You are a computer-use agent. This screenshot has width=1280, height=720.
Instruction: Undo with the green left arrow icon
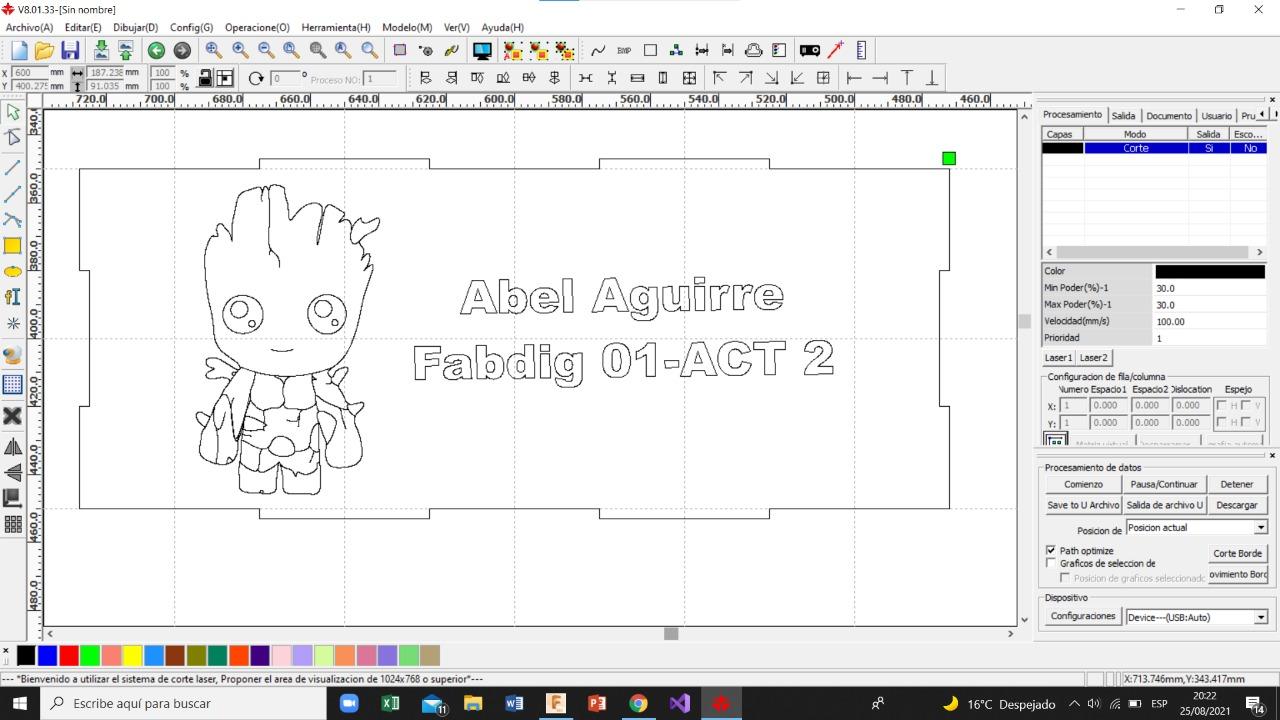coord(156,50)
